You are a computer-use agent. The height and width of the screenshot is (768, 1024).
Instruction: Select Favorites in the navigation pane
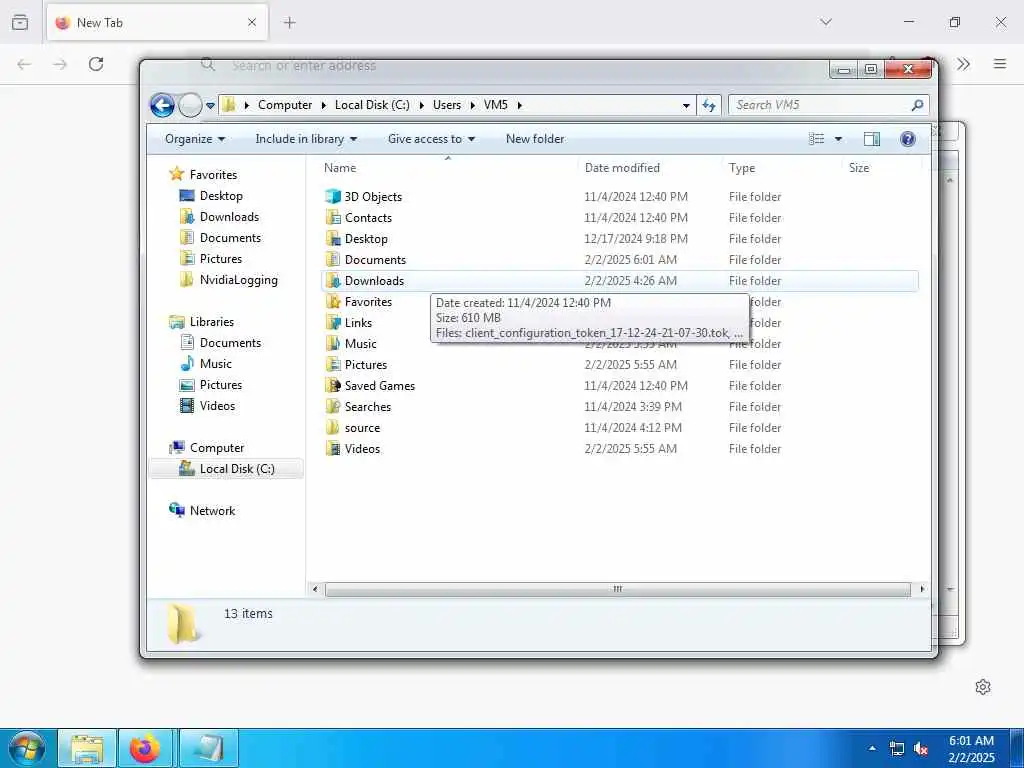[203, 174]
